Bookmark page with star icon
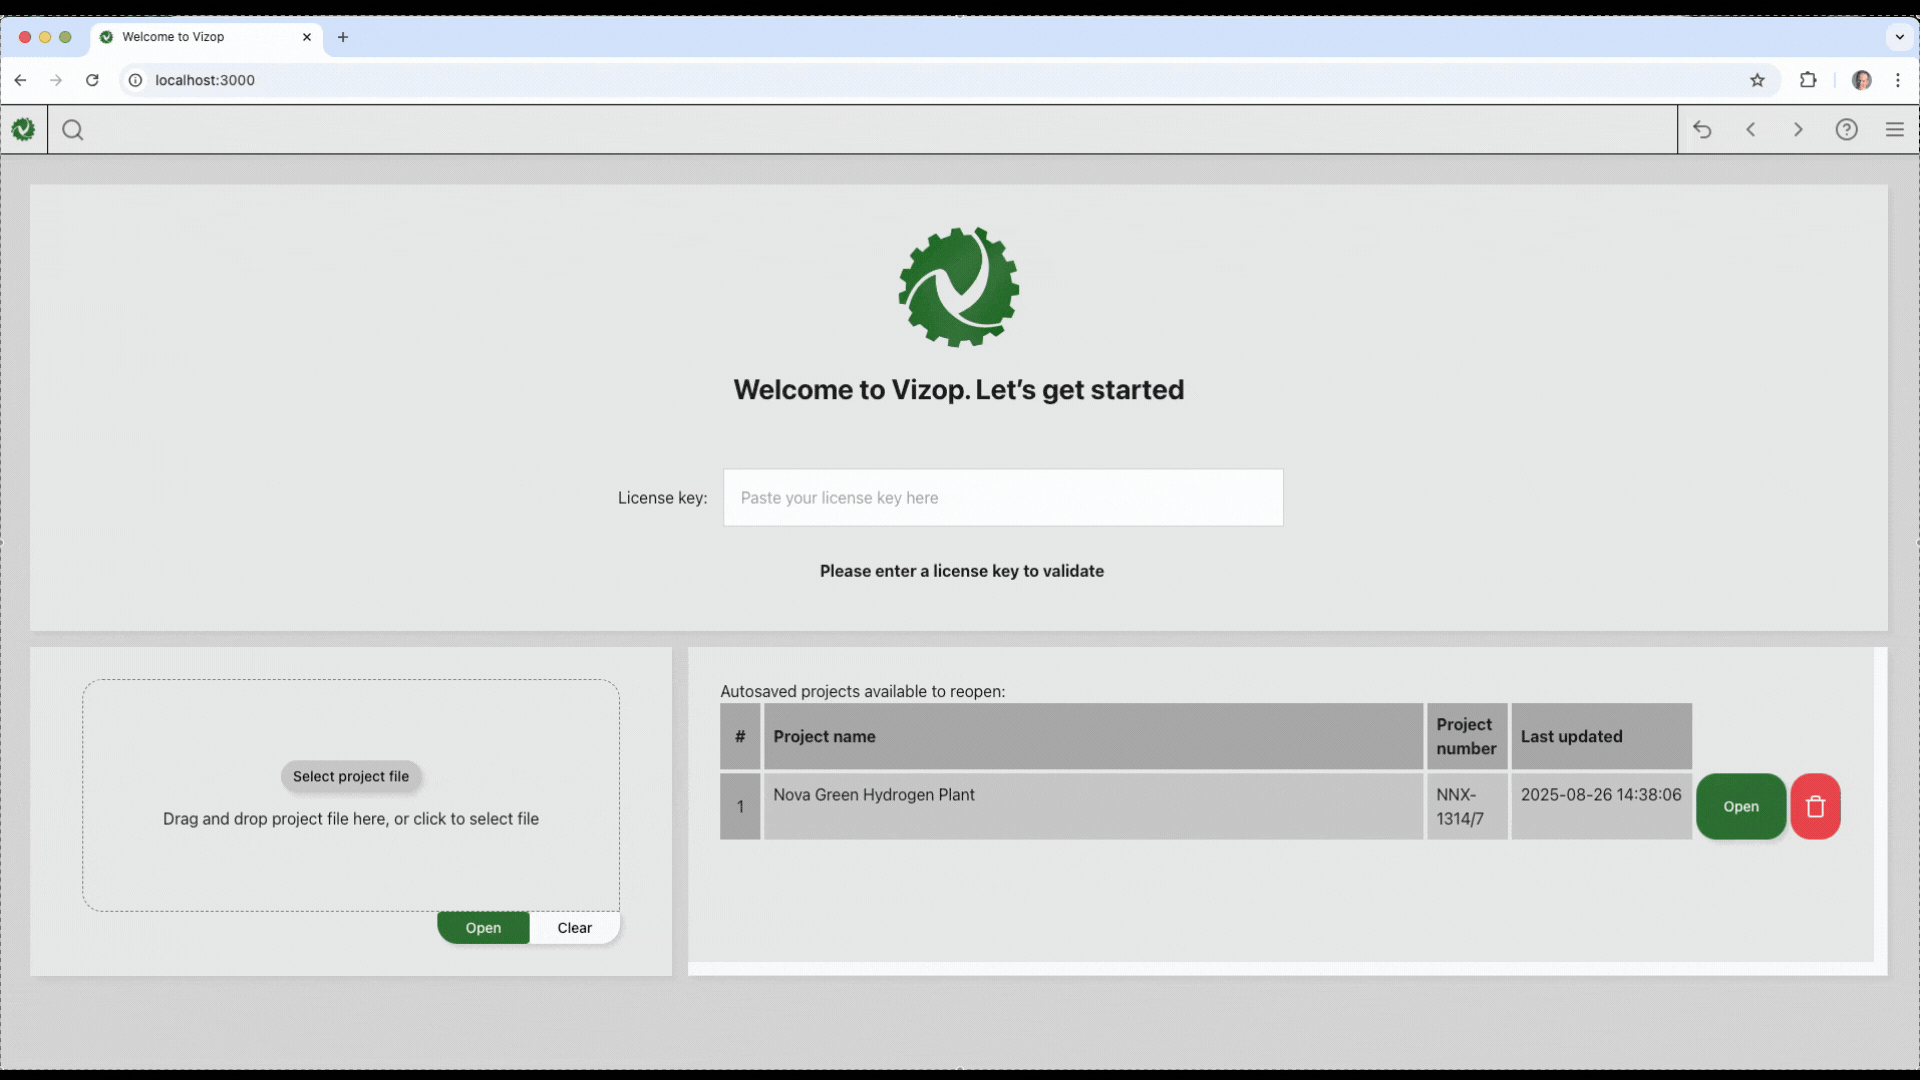1920x1080 pixels. [x=1757, y=80]
